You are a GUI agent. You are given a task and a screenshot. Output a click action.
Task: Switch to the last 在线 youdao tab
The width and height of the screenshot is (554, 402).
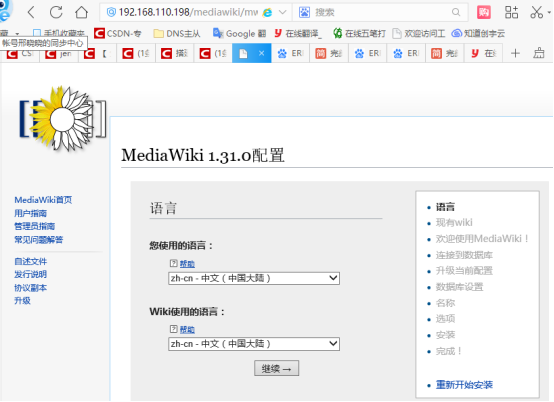484,54
